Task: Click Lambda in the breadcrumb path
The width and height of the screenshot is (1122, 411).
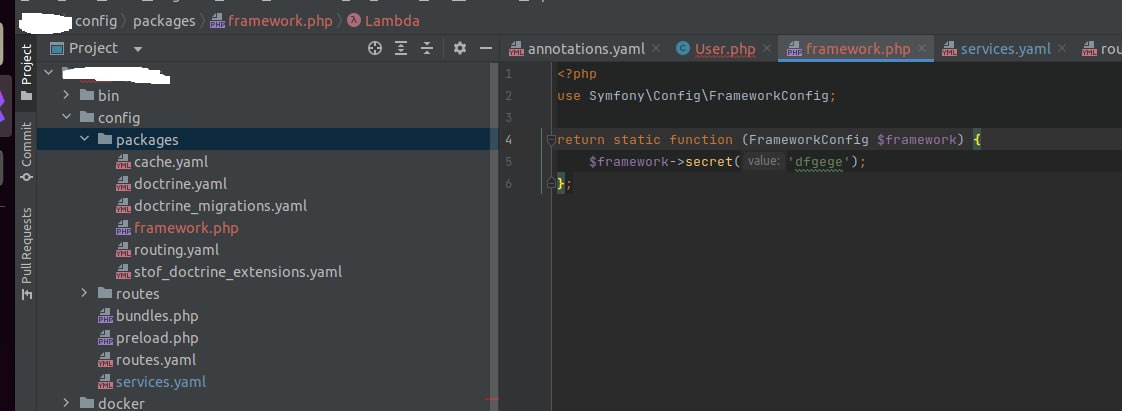Action: coord(392,21)
